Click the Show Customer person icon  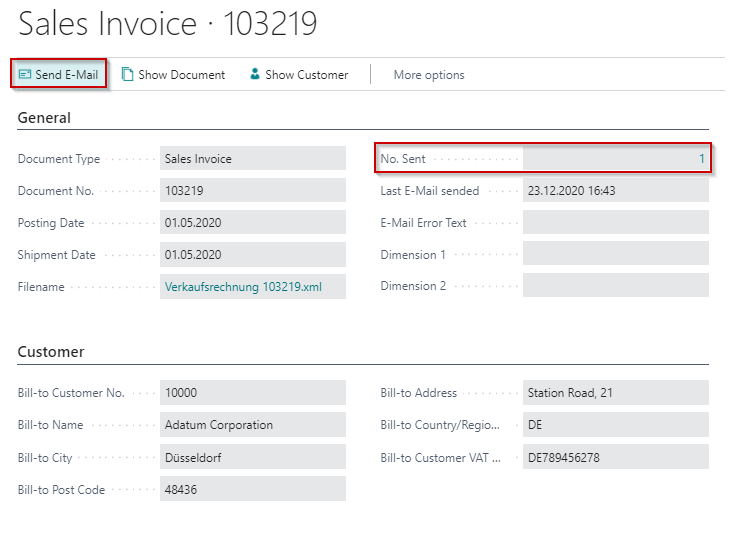255,75
